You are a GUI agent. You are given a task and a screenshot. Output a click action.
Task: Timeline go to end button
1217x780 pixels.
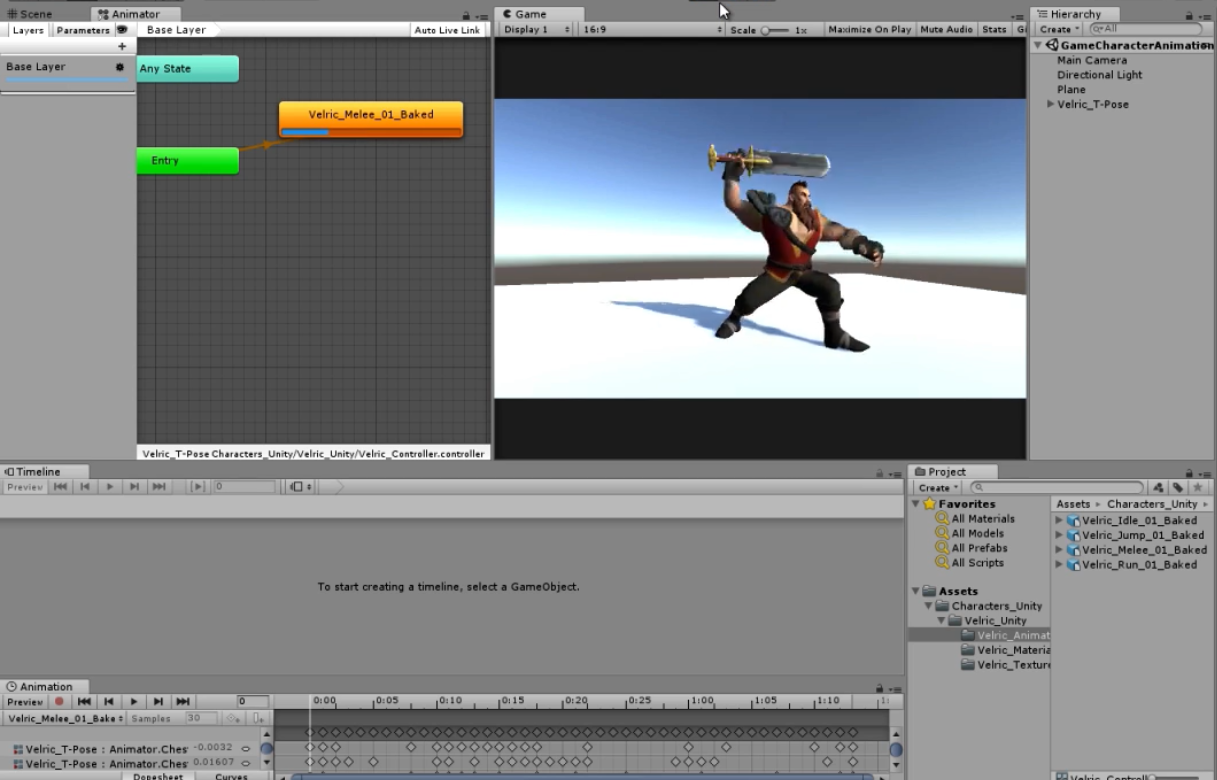[x=159, y=487]
